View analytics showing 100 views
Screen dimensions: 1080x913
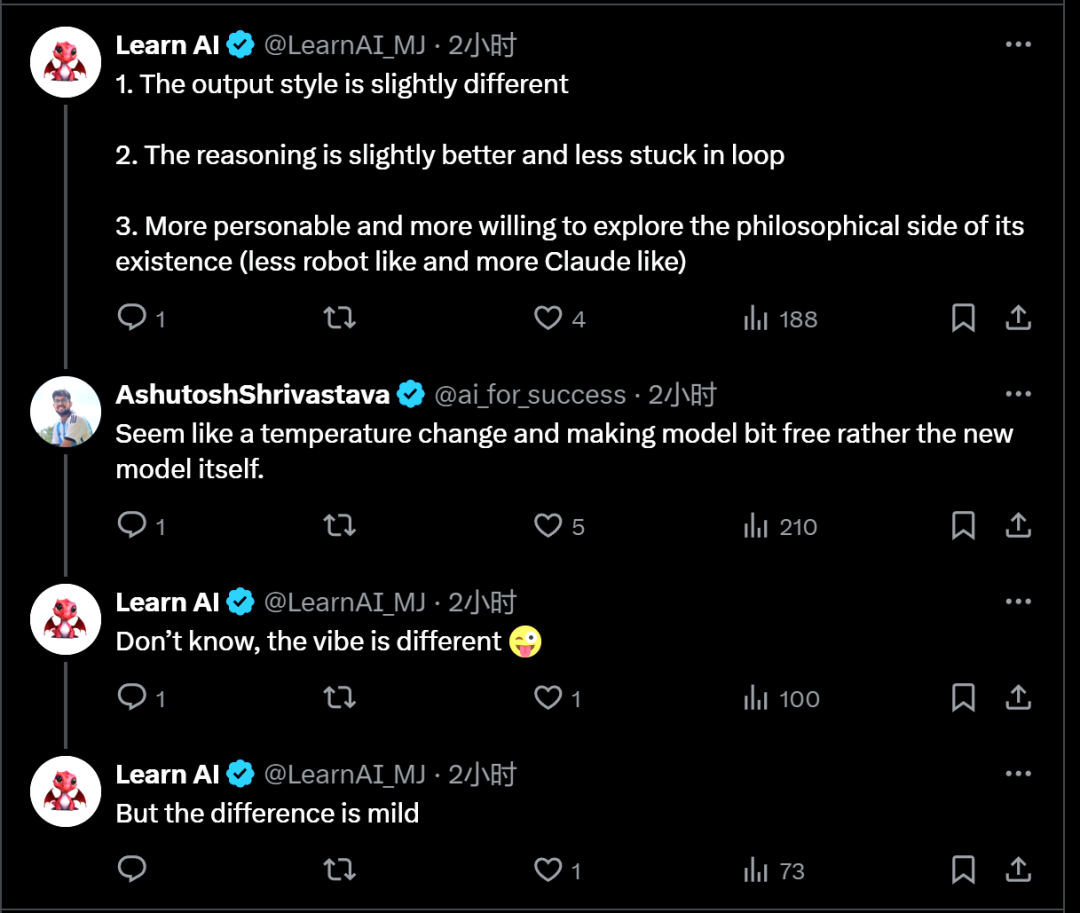pos(782,699)
